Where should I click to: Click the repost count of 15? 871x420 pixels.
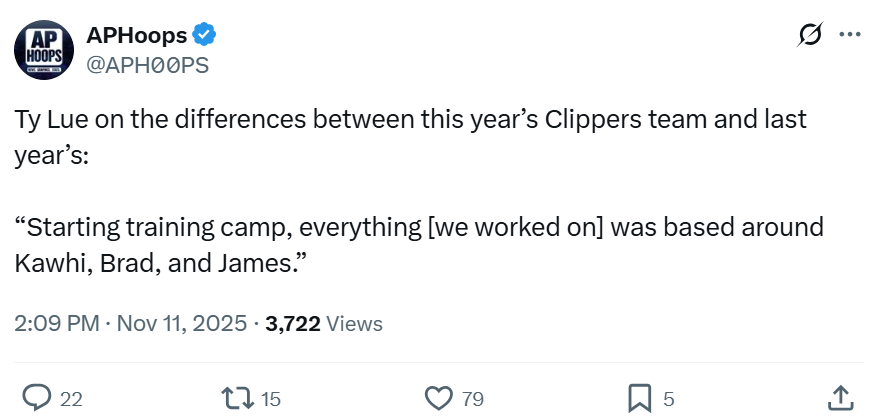[x=271, y=399]
